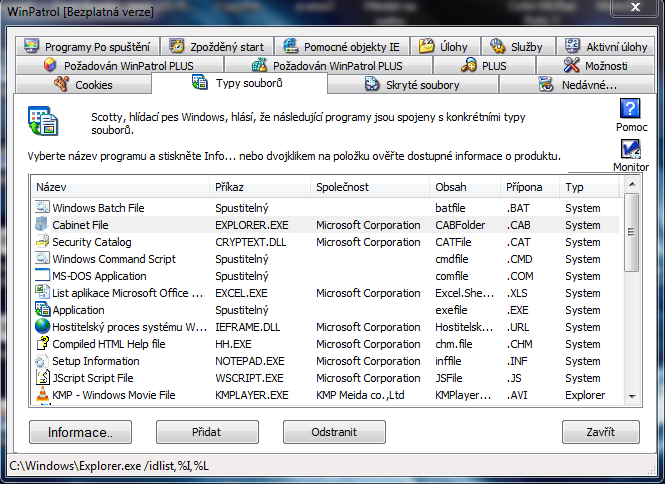Switch to Zpožděný start tab
This screenshot has height=484, width=665.
[x=217, y=46]
